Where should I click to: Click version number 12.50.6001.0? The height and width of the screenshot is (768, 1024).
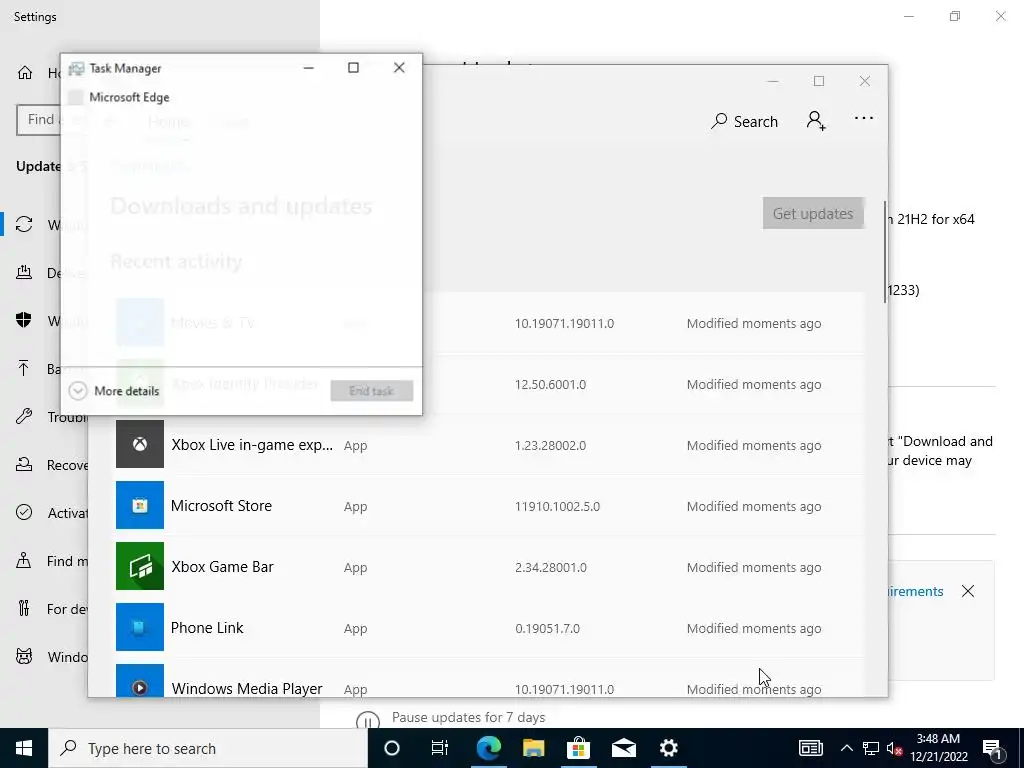coord(551,384)
